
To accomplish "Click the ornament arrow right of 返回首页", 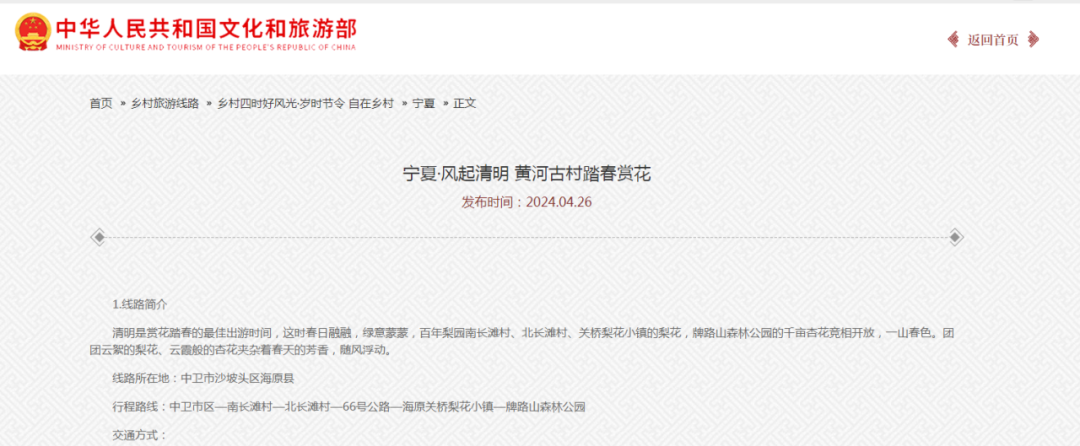I will pos(1034,40).
